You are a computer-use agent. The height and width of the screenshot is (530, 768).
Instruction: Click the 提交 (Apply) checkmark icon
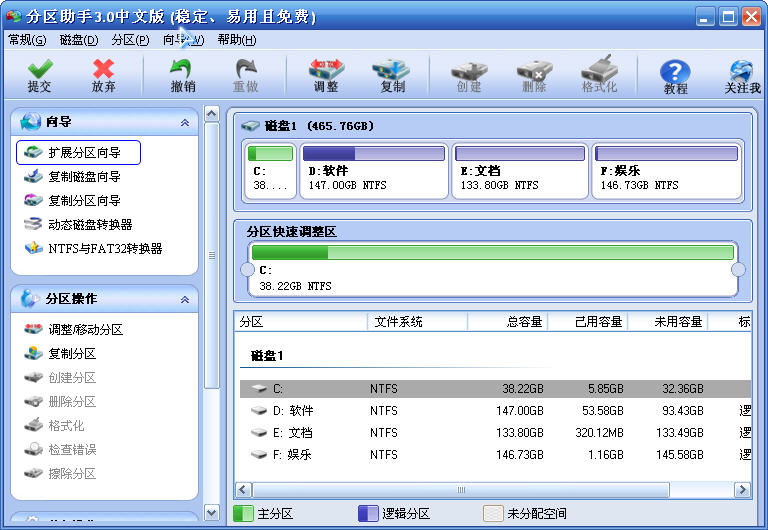tap(39, 70)
